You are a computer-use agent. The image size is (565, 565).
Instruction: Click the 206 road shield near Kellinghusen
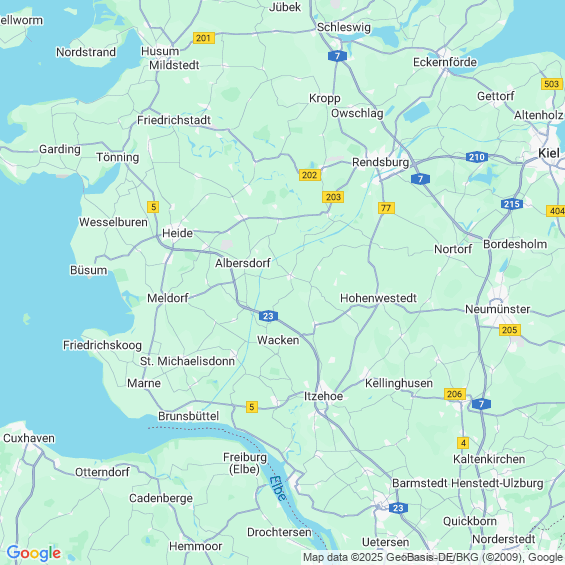455,394
